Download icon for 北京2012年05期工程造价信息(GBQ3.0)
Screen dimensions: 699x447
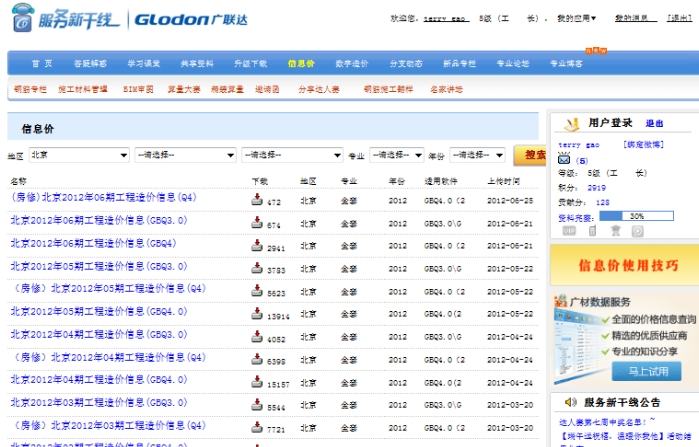(x=257, y=268)
